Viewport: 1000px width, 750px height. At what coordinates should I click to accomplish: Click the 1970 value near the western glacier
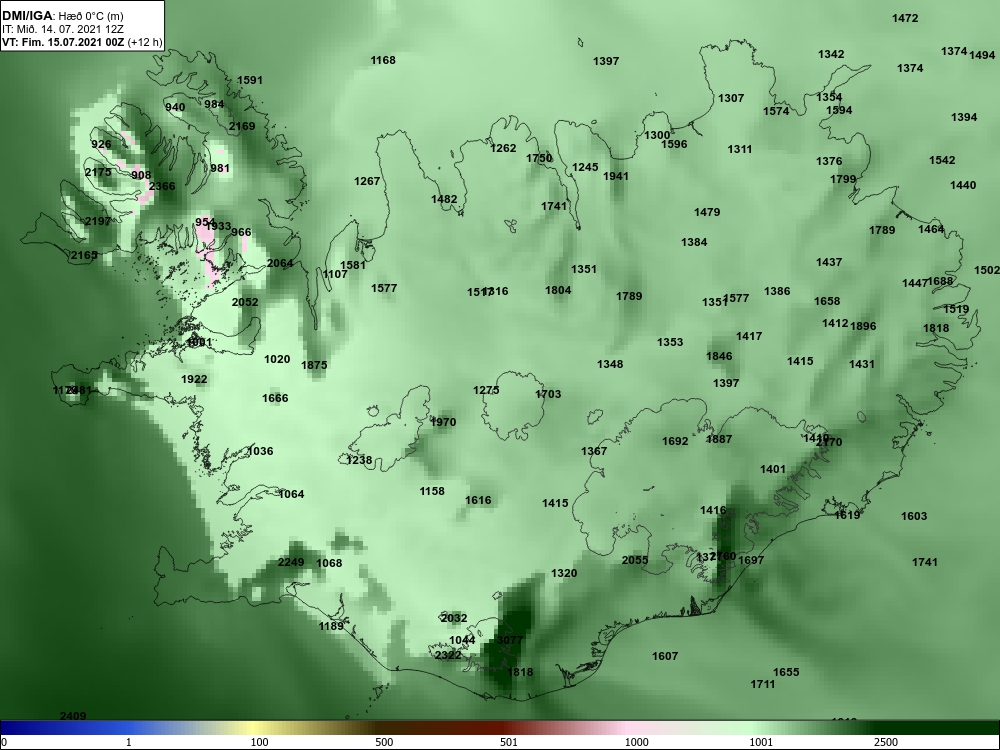point(443,422)
